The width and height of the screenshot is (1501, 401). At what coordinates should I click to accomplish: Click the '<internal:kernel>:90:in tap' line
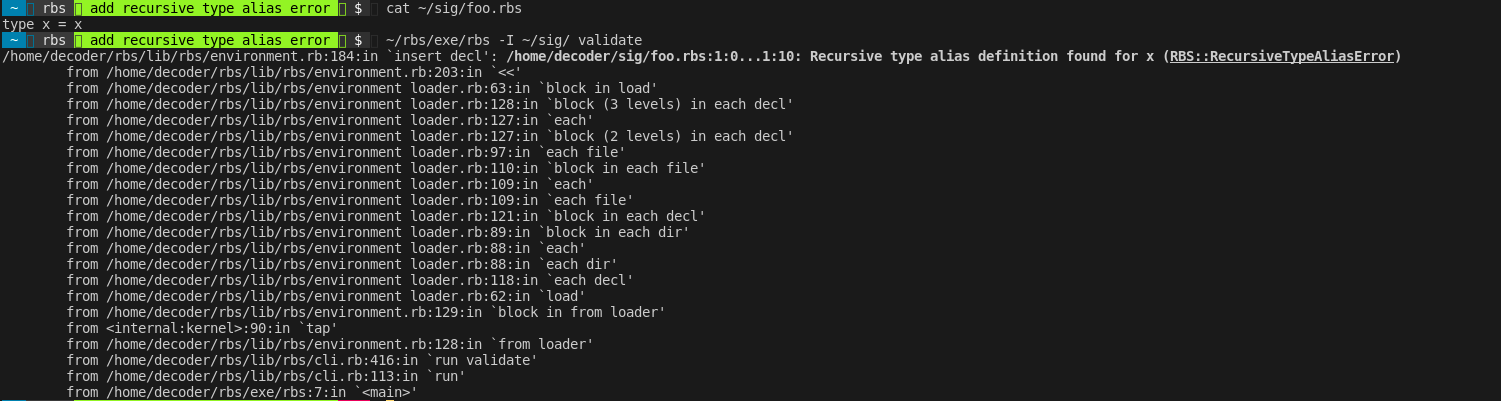202,328
